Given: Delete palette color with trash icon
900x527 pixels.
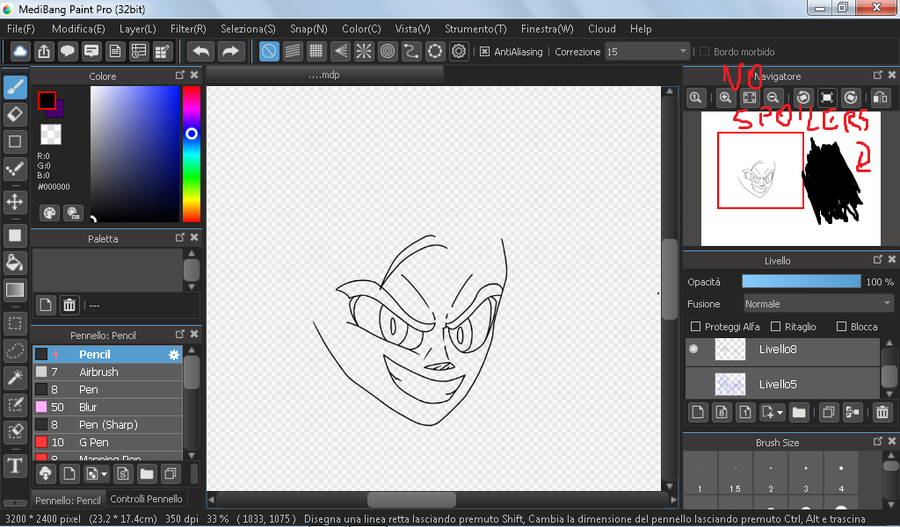Looking at the screenshot, I should 69,305.
